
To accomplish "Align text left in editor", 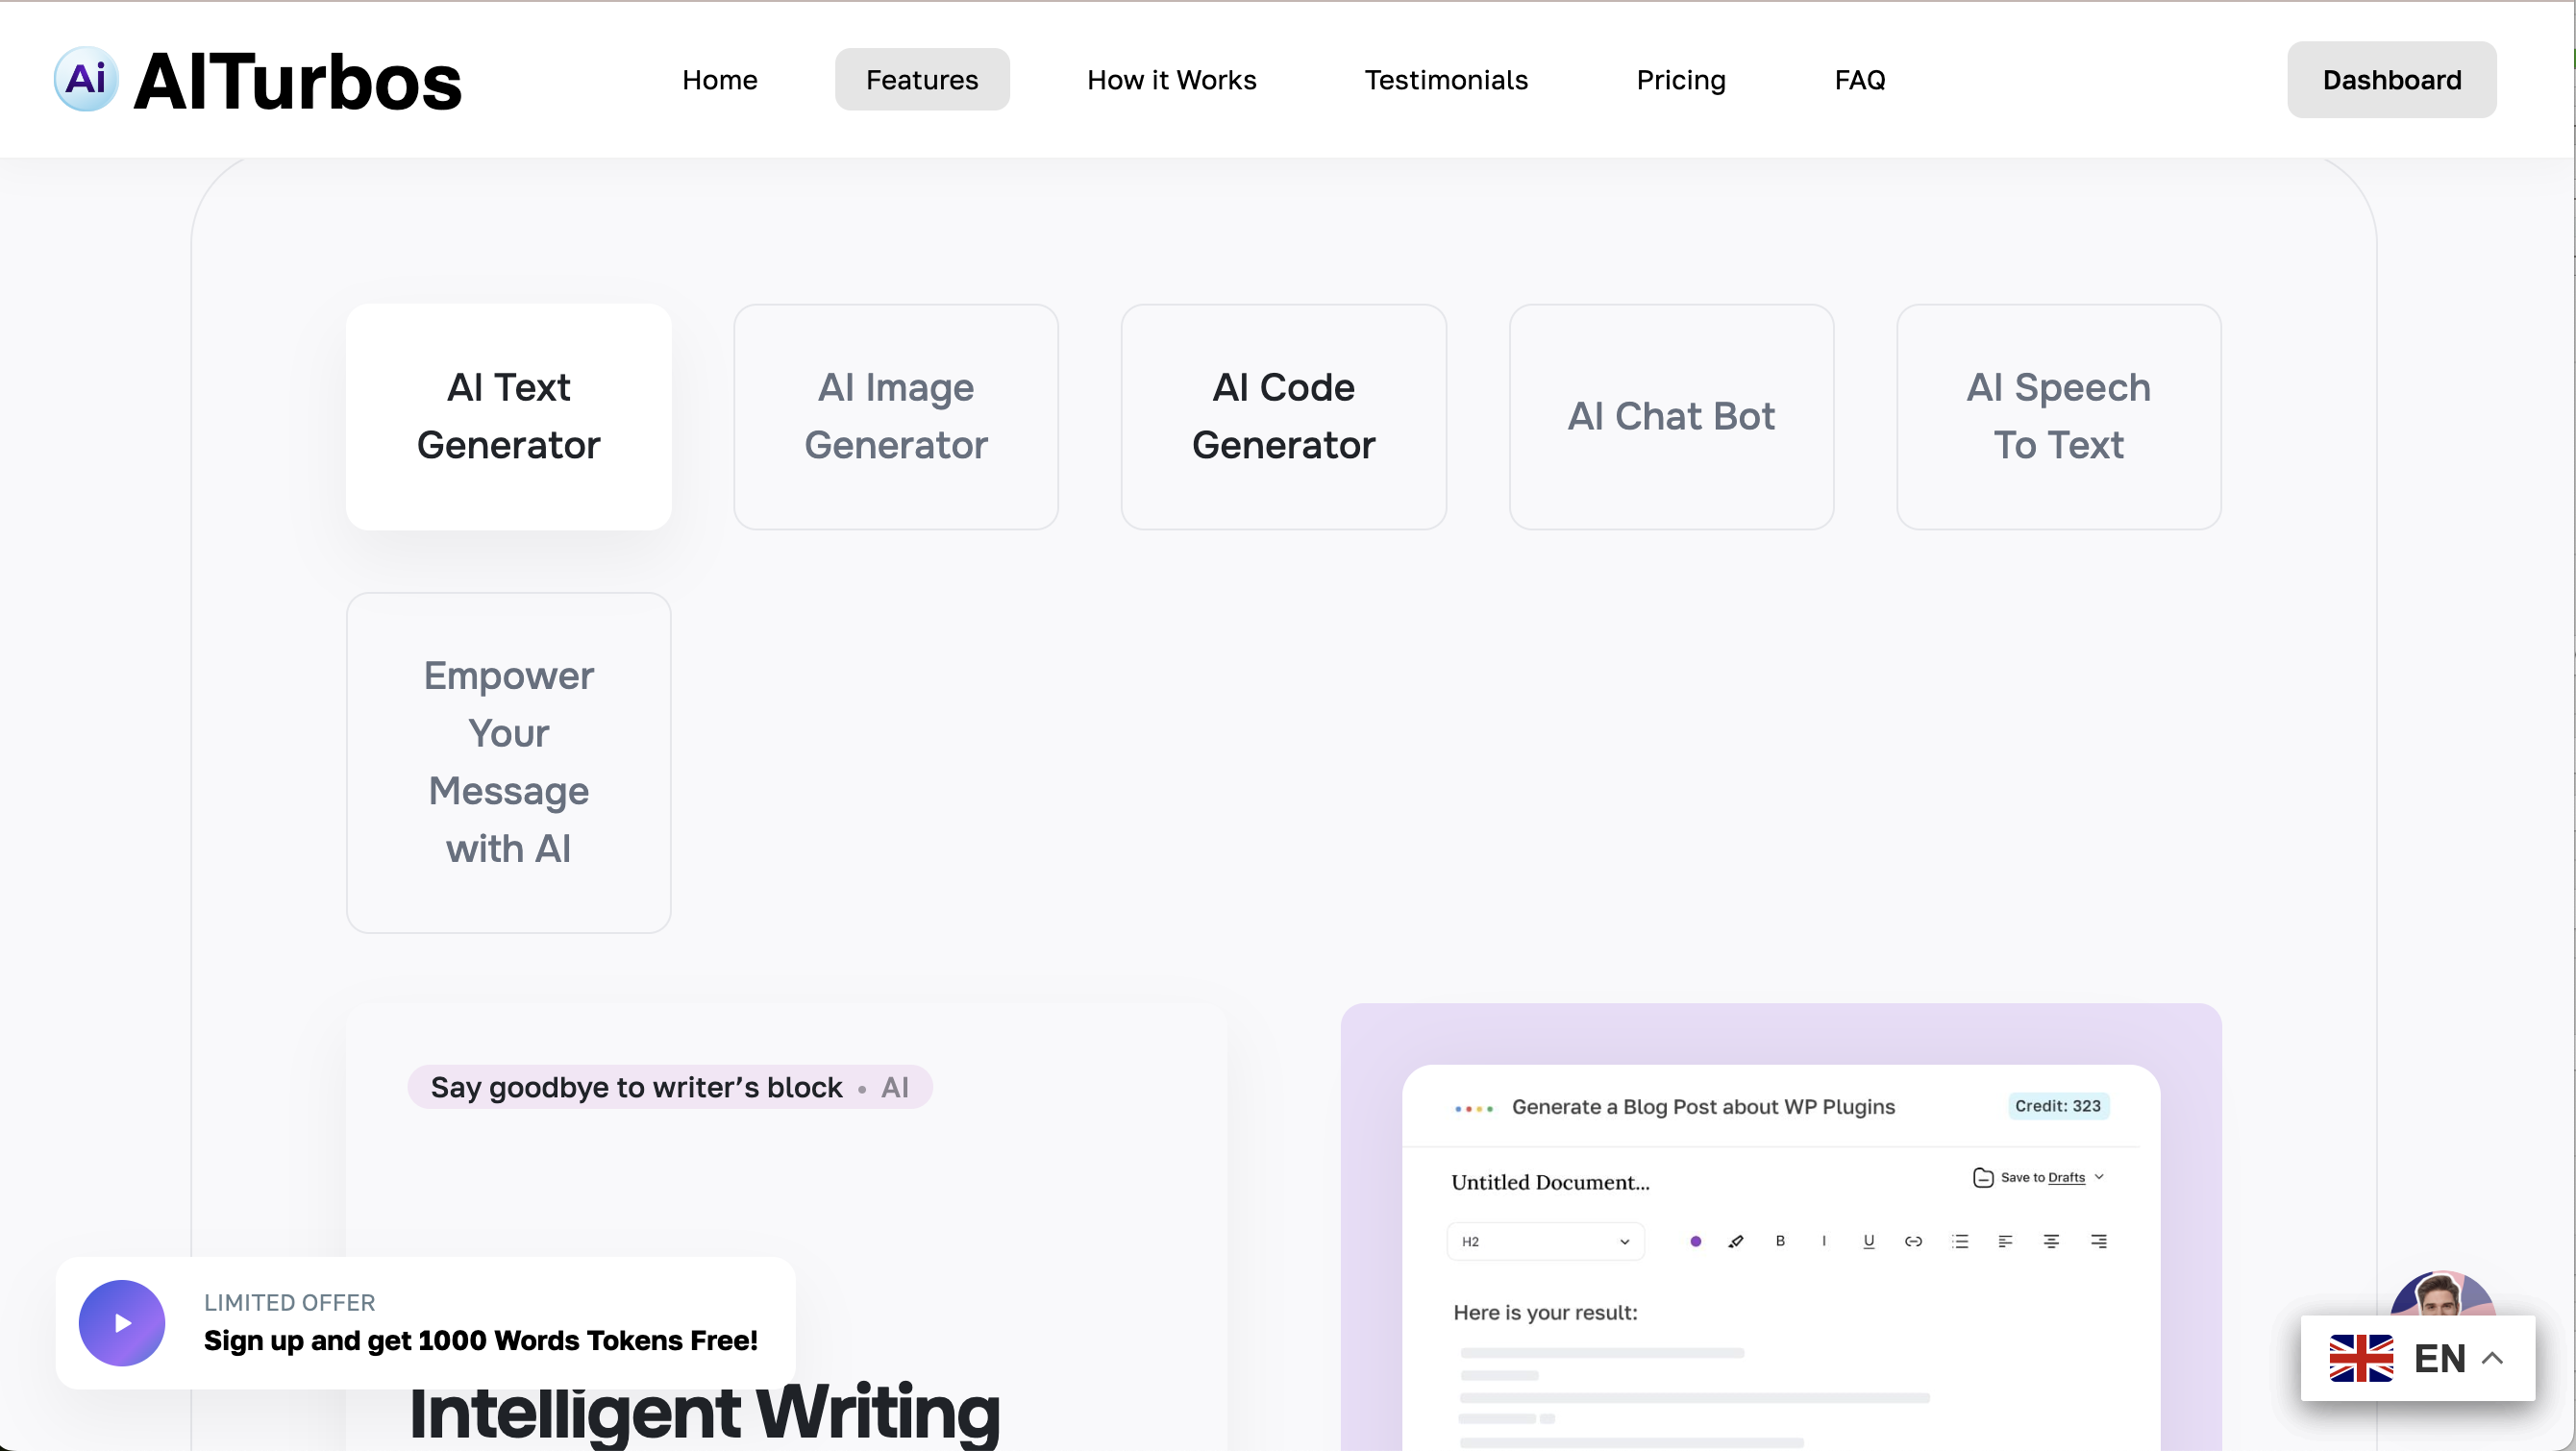I will (x=2005, y=1241).
